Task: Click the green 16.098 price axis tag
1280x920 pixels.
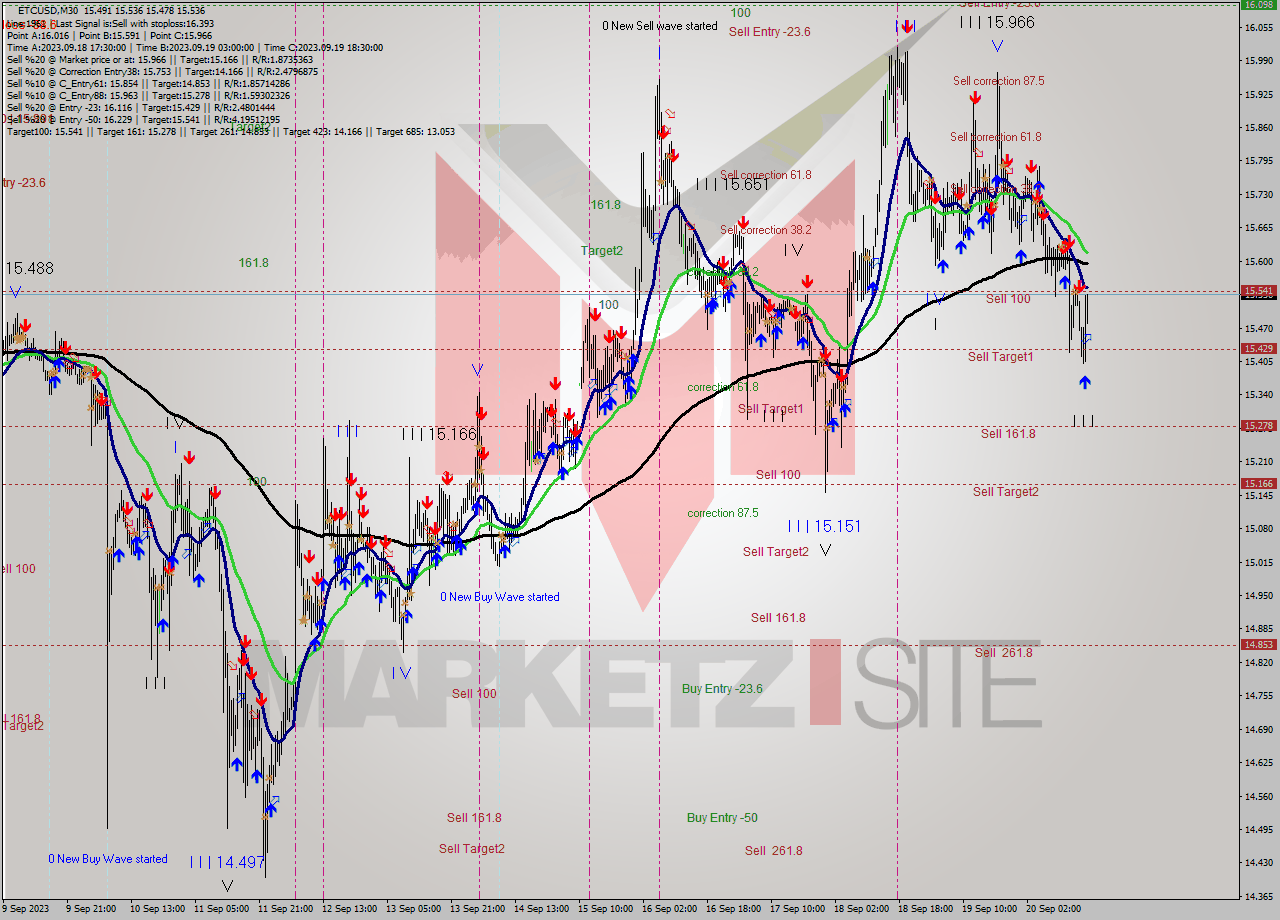Action: pyautogui.click(x=1257, y=4)
